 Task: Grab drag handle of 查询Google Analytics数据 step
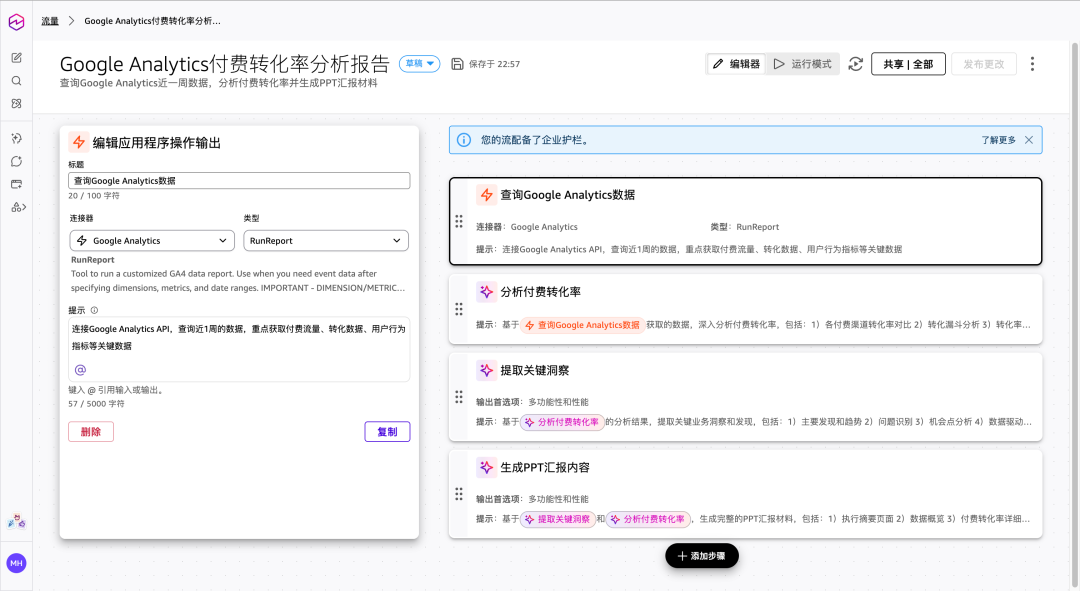coord(459,221)
